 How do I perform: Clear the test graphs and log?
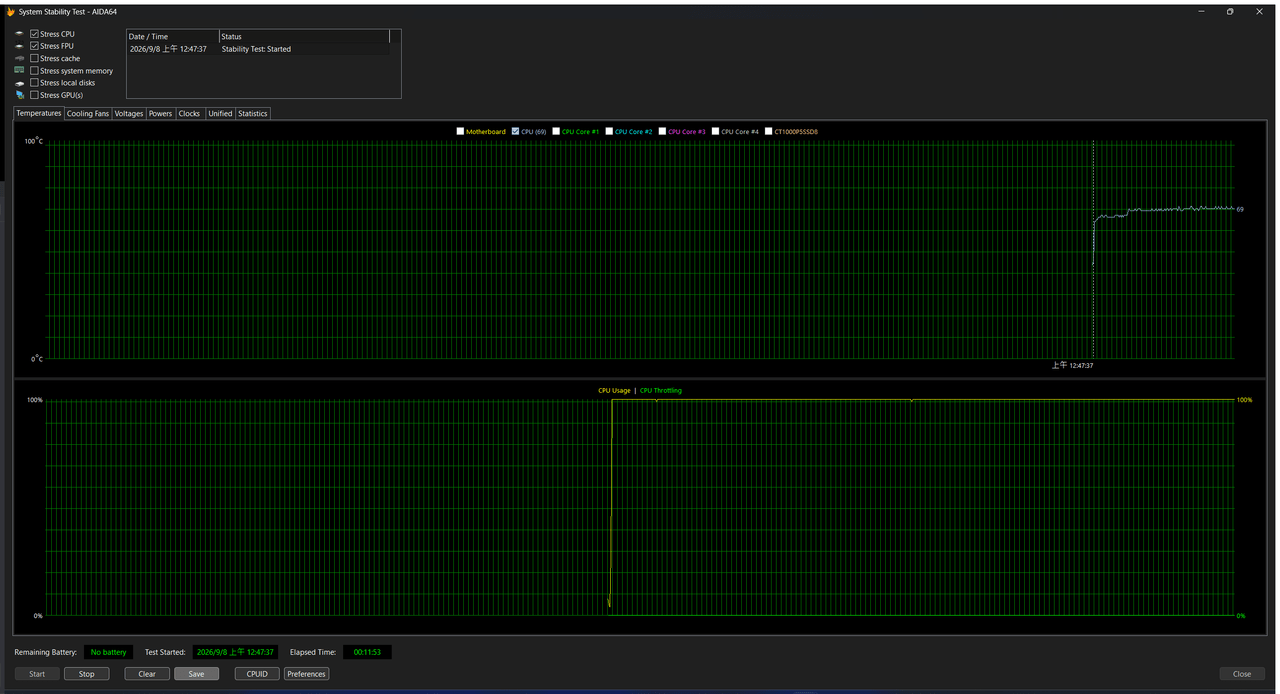pos(147,674)
